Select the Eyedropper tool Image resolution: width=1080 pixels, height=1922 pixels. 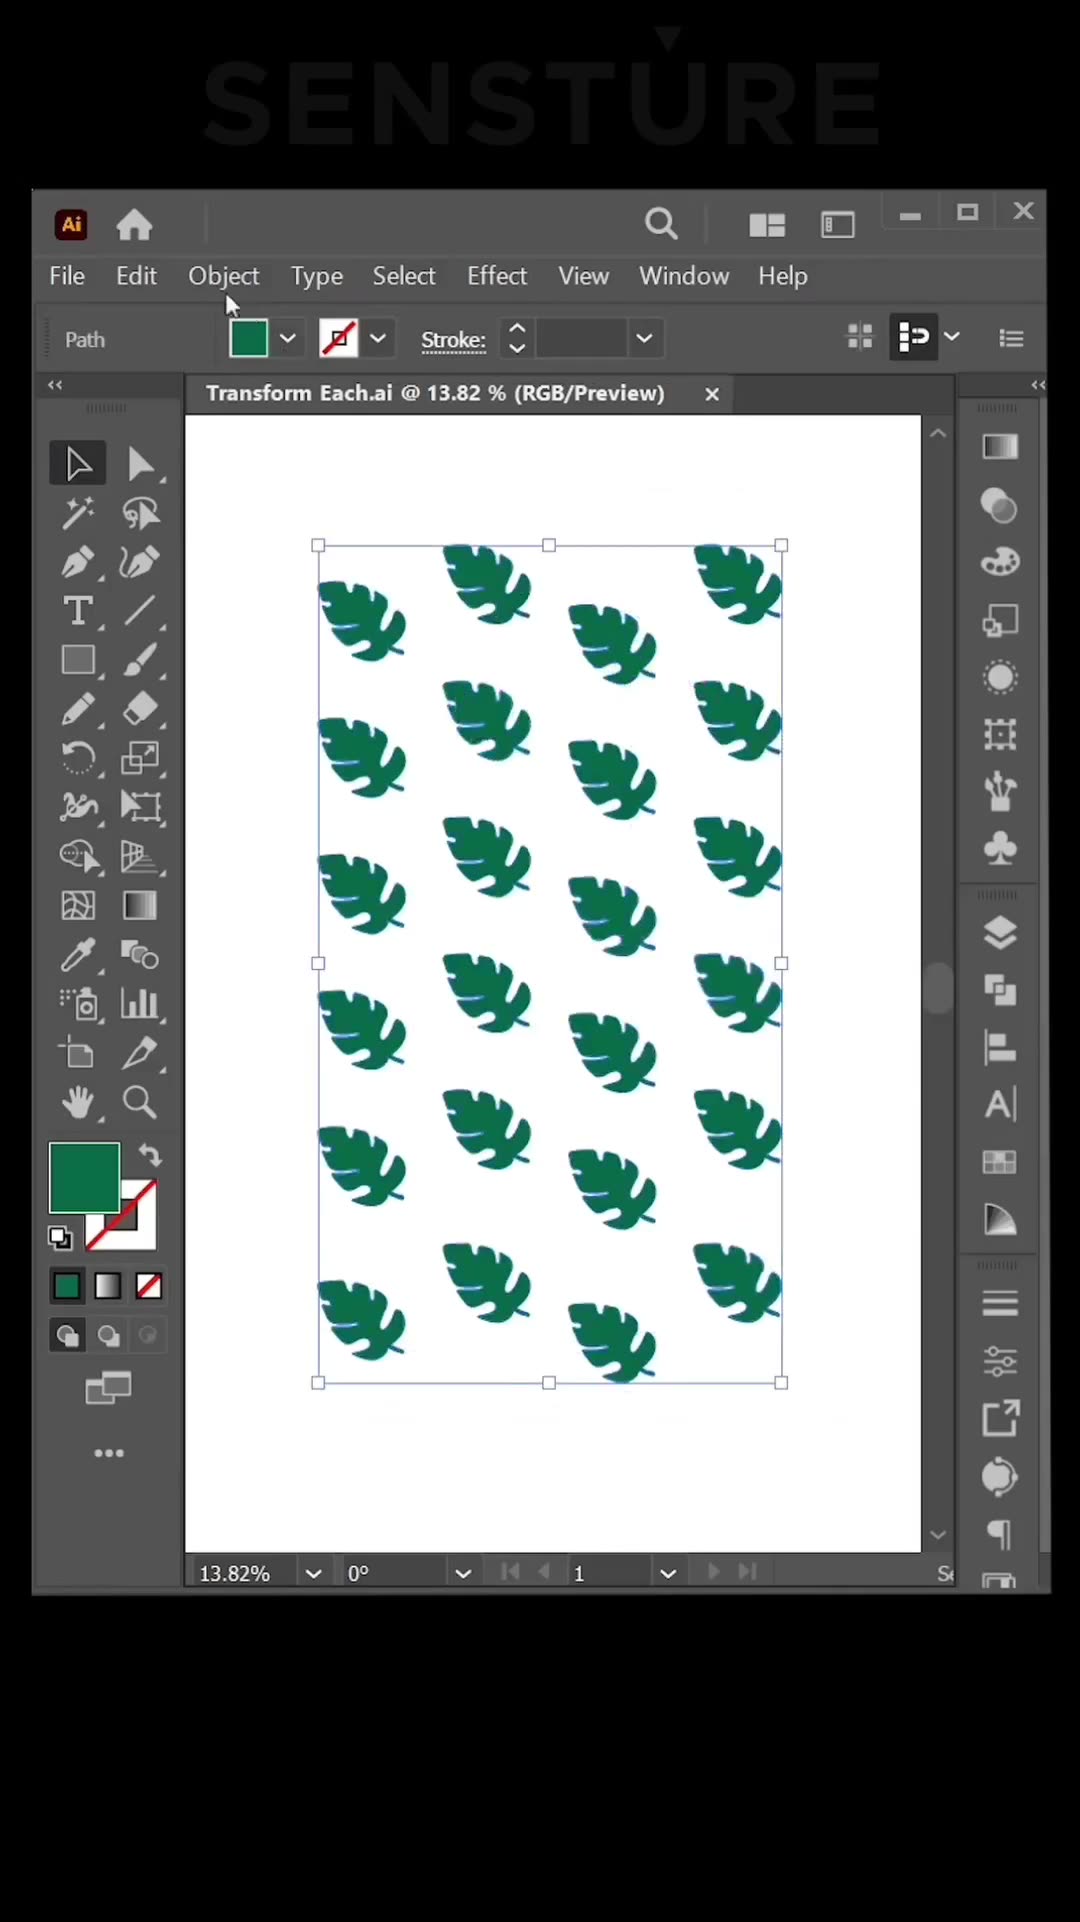point(78,954)
